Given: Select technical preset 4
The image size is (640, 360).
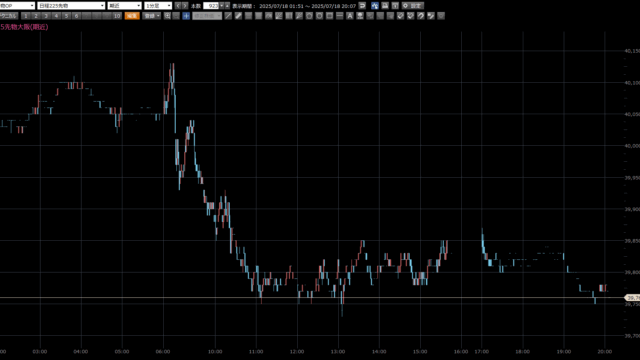Looking at the screenshot, I should click(56, 16).
